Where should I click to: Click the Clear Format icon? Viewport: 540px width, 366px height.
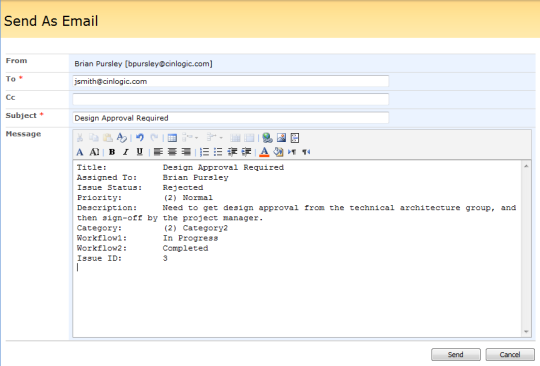[122, 138]
